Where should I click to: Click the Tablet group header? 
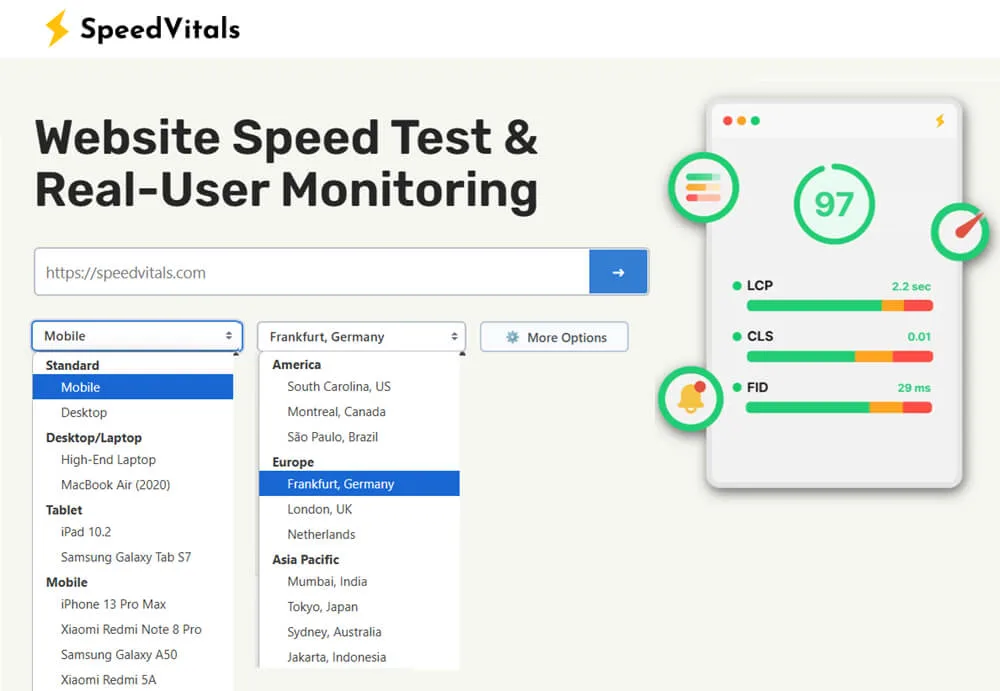[64, 510]
